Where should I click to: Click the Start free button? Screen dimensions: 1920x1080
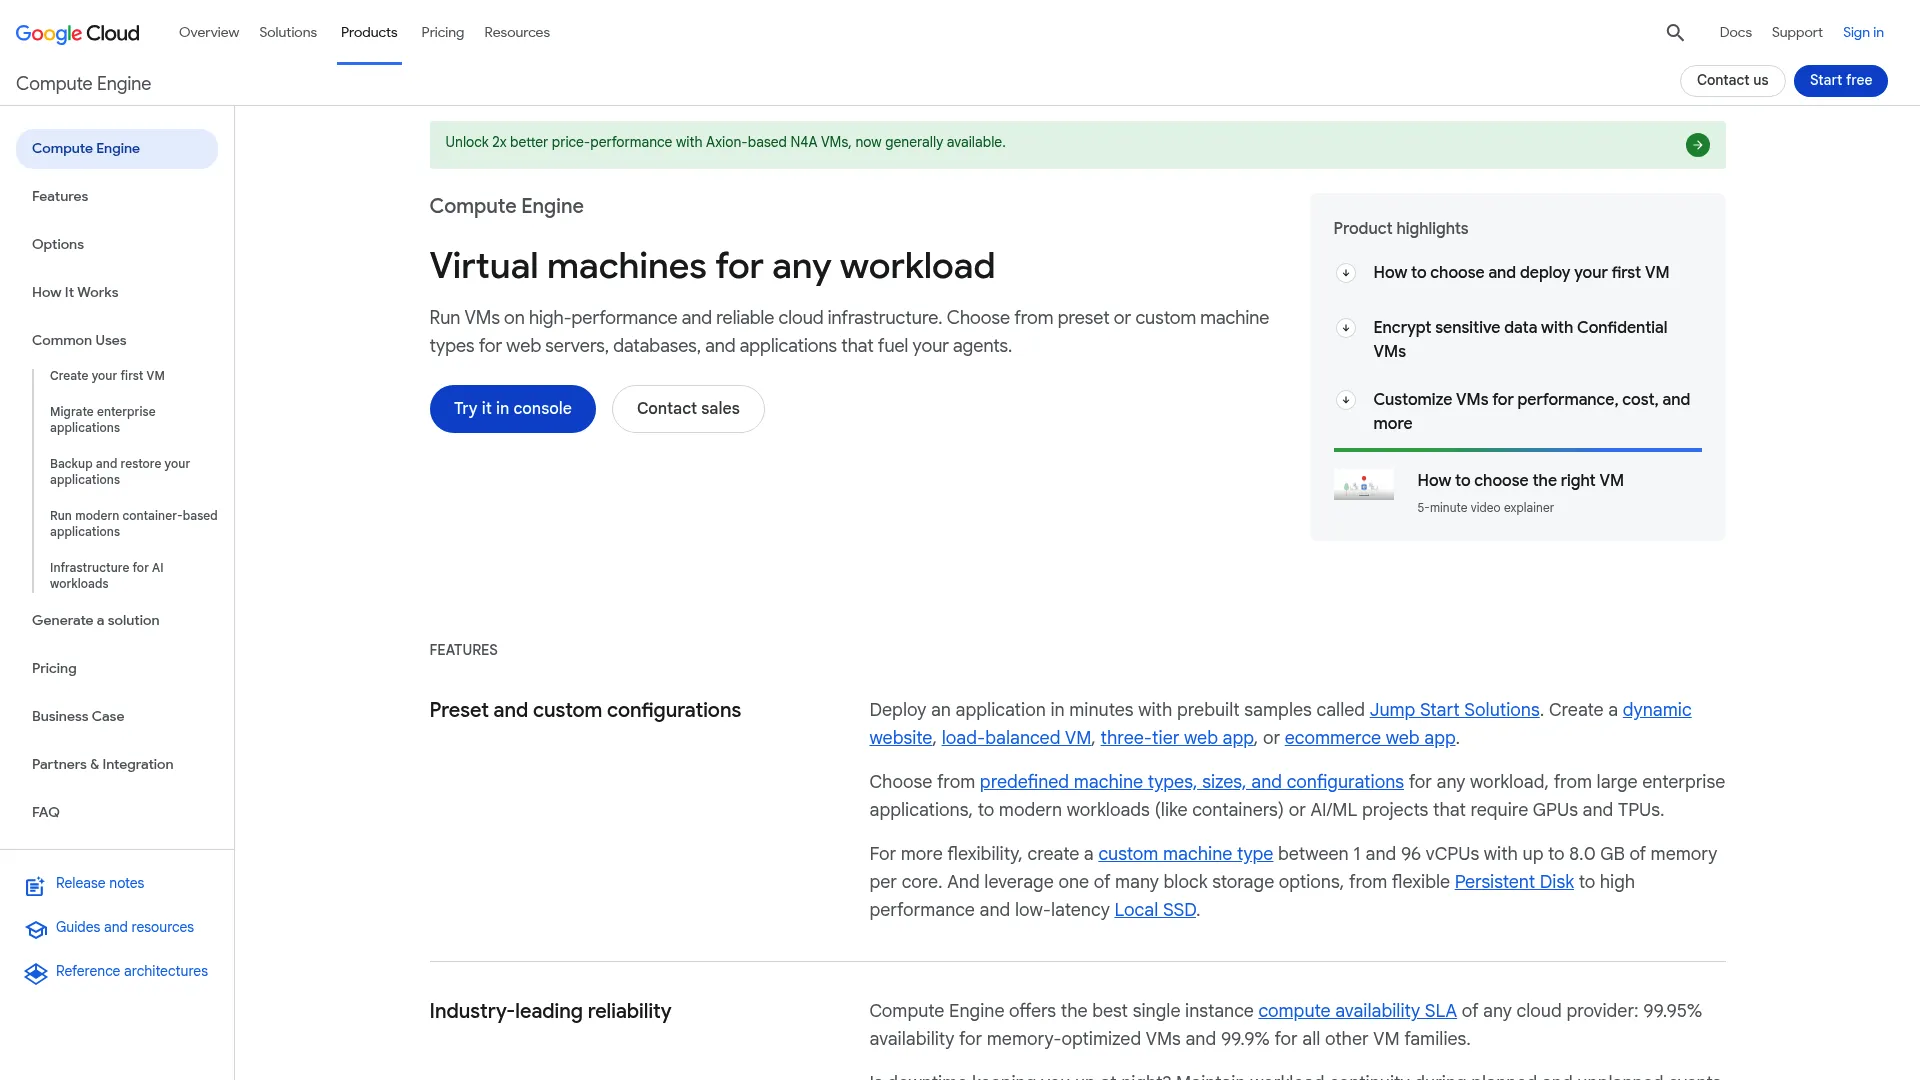[1840, 81]
